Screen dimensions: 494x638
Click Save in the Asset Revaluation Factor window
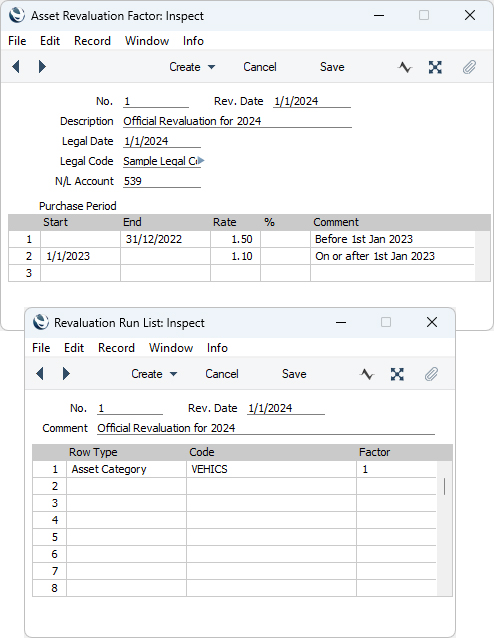click(x=332, y=67)
